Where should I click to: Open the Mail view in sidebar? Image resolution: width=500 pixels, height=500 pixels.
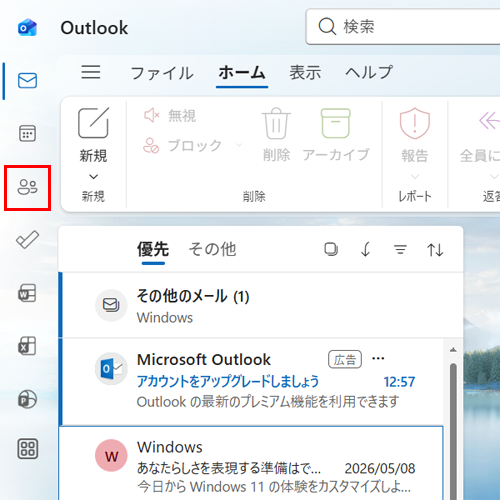pos(27,81)
